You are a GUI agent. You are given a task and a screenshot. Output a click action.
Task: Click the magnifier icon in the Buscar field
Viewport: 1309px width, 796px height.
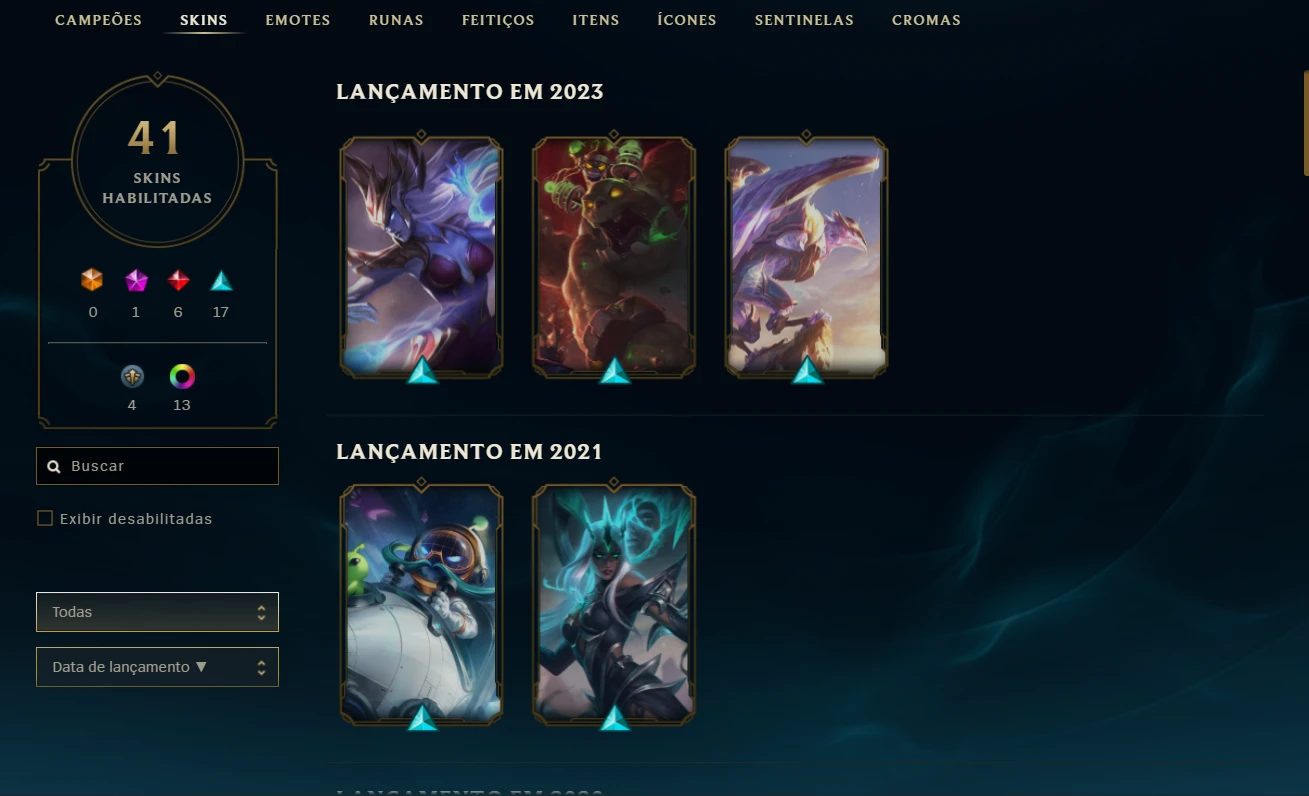54,467
